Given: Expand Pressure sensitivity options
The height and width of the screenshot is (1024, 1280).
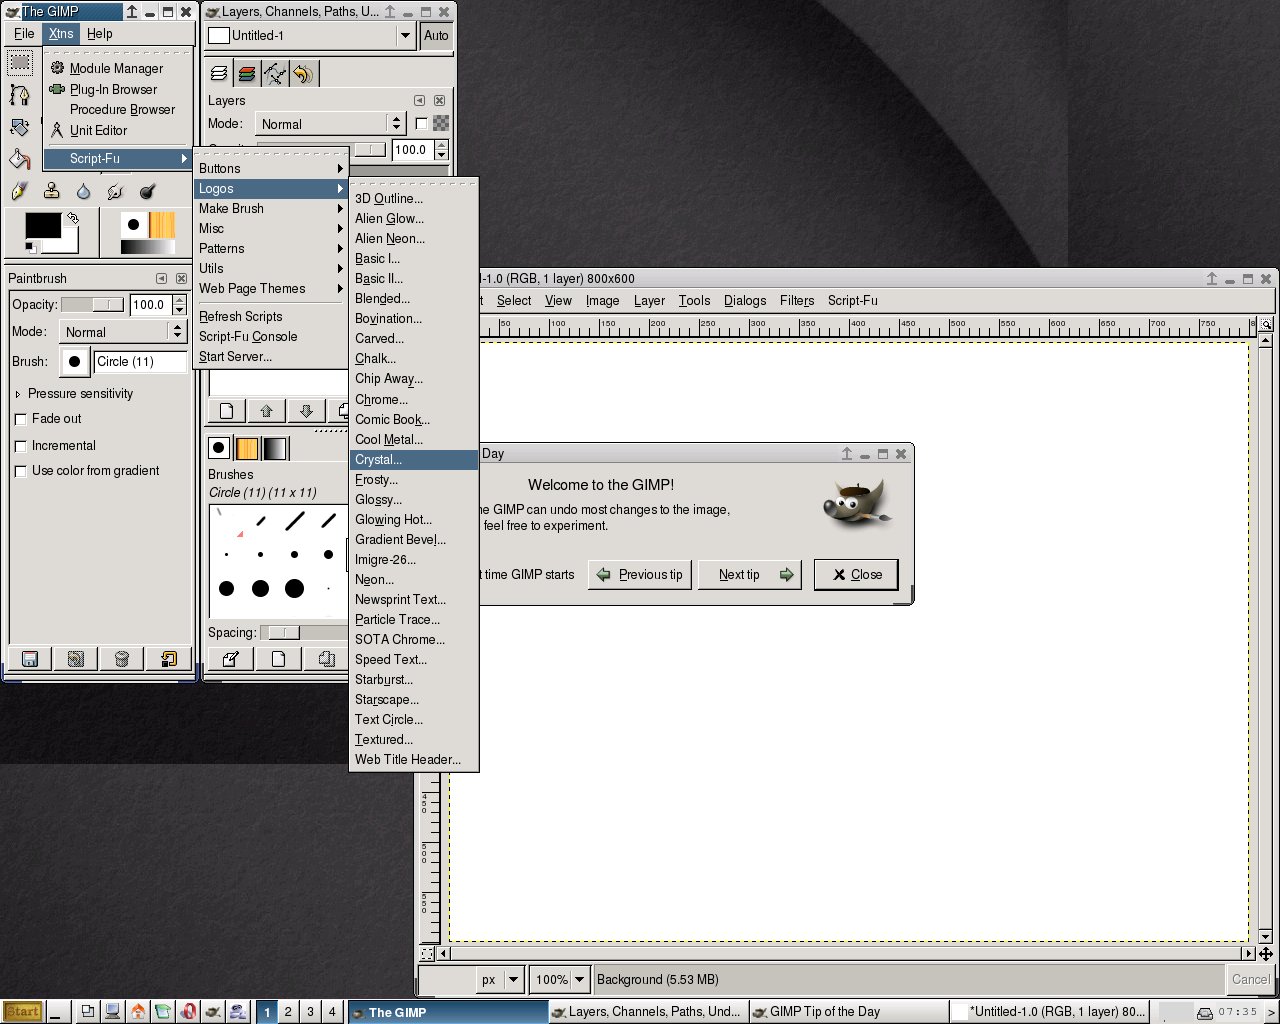Looking at the screenshot, I should [18, 394].
